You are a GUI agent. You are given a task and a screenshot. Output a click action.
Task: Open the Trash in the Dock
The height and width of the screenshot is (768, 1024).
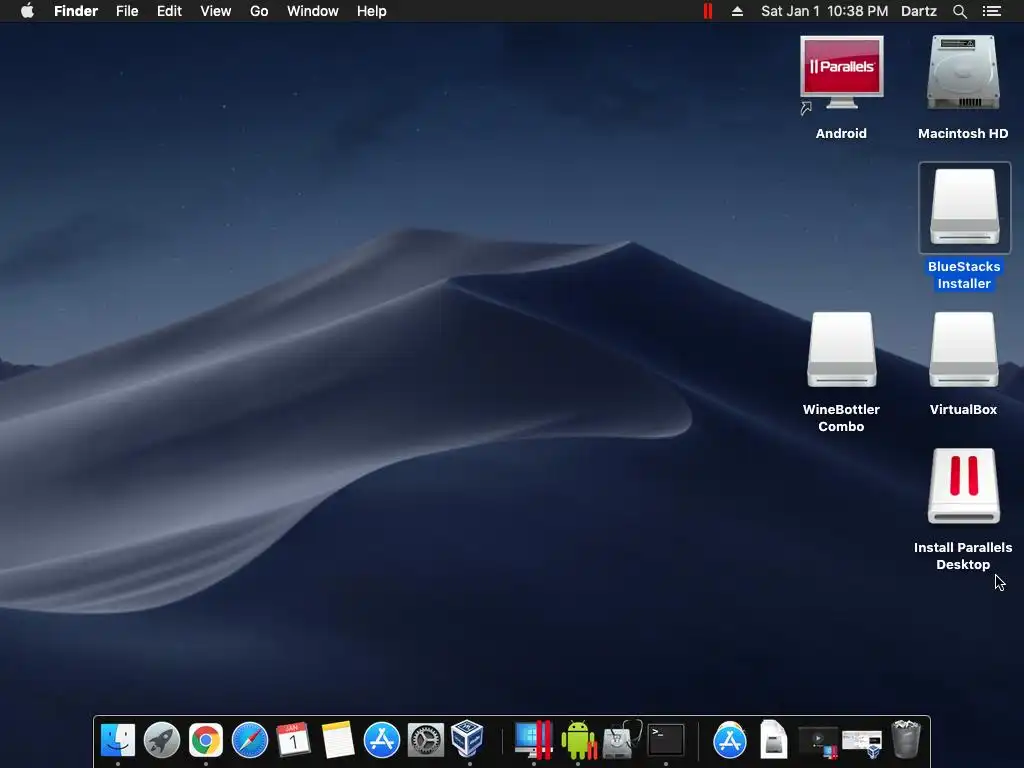point(906,740)
